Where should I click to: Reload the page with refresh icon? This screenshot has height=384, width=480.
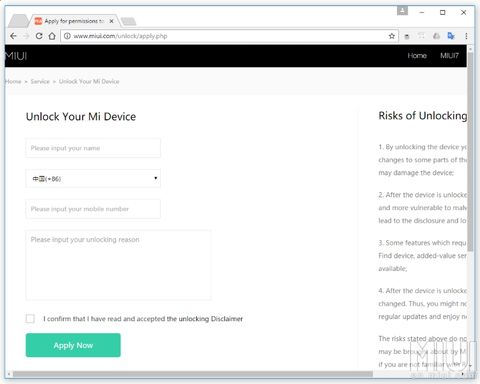[x=39, y=36]
